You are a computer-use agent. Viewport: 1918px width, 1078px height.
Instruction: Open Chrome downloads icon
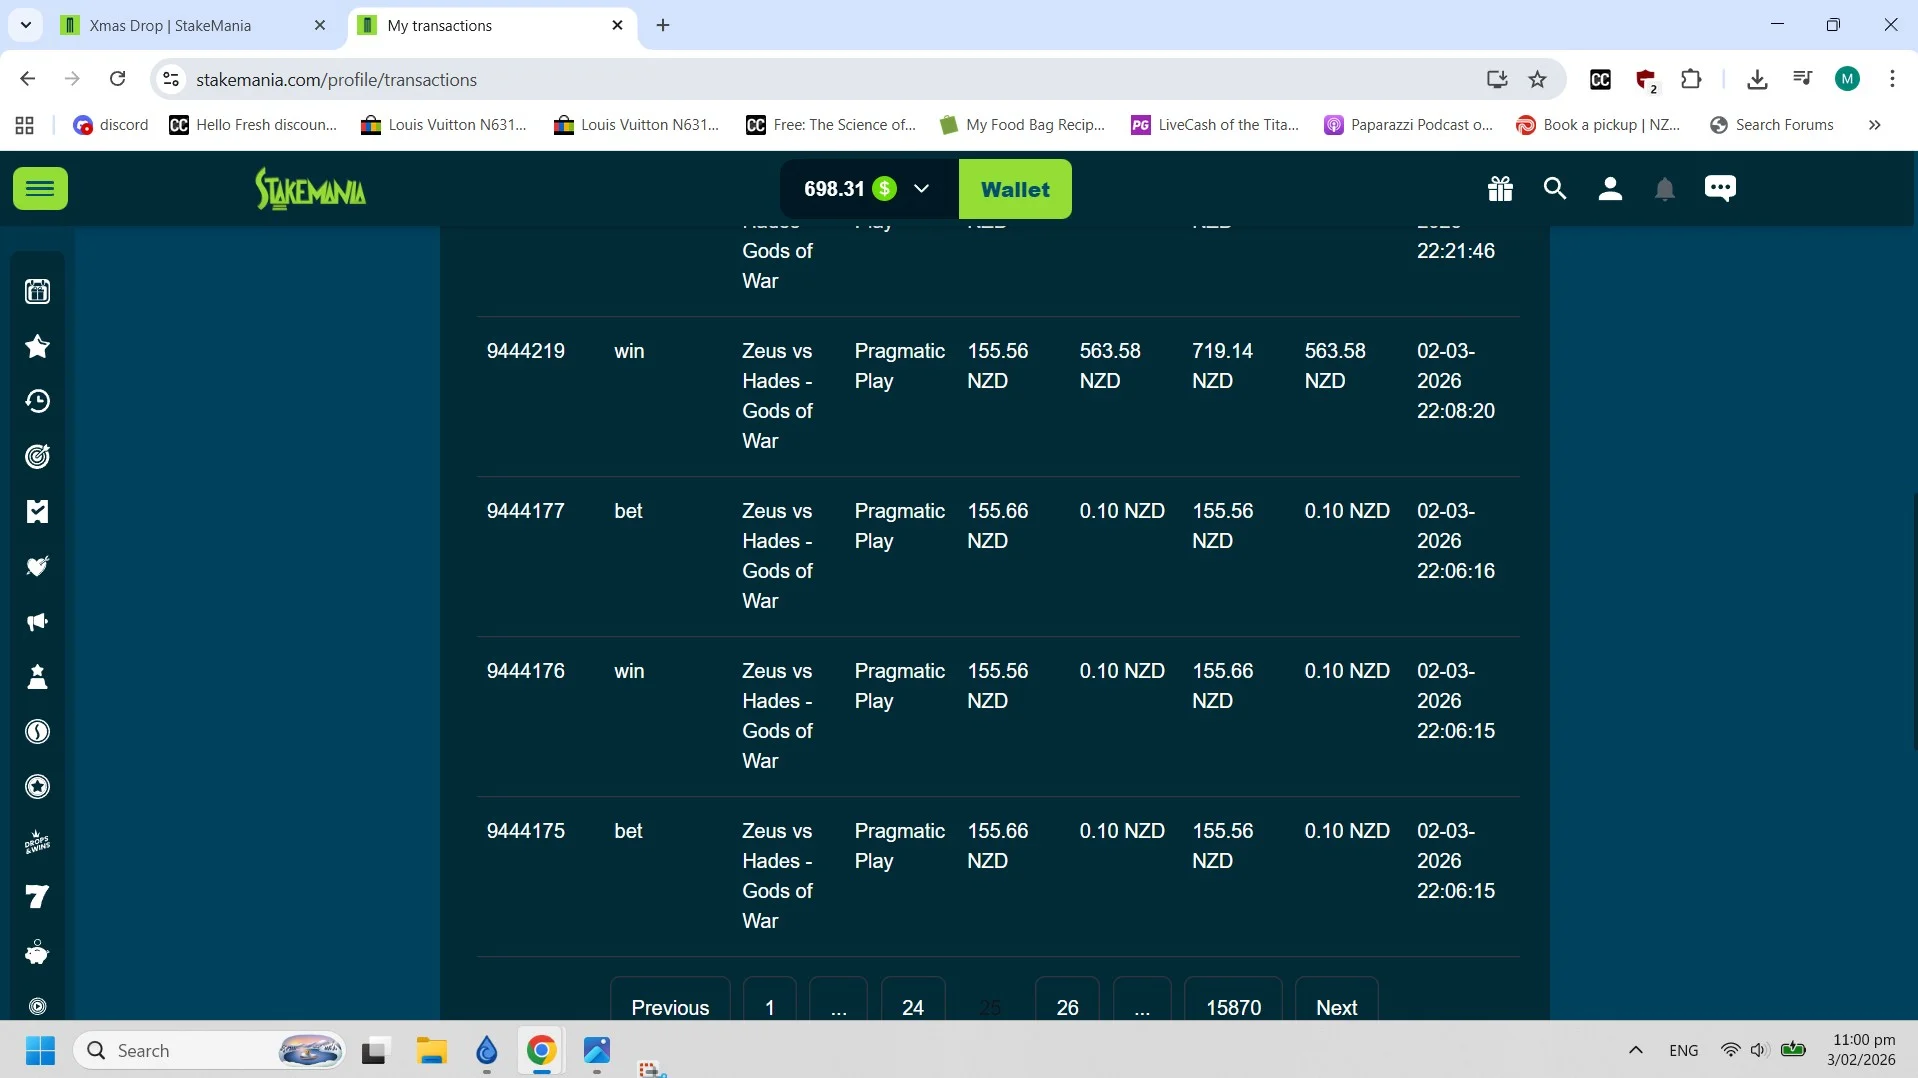[x=1757, y=79]
